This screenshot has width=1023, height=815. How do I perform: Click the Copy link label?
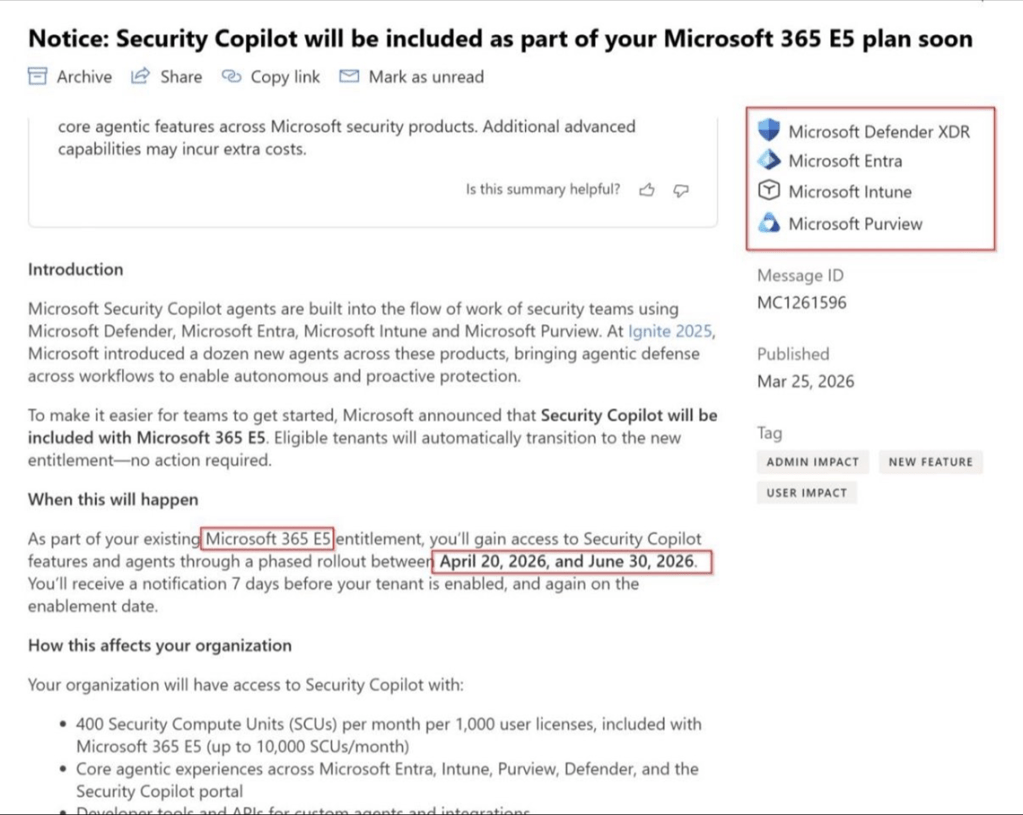[285, 77]
